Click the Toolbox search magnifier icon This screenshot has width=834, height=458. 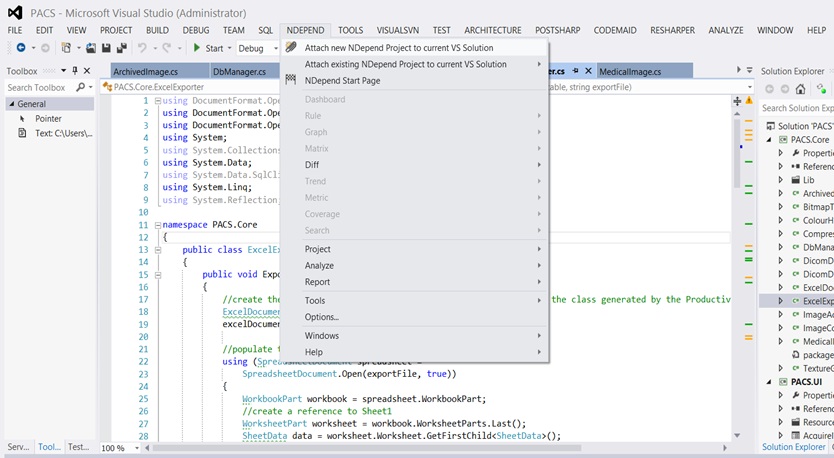click(80, 87)
